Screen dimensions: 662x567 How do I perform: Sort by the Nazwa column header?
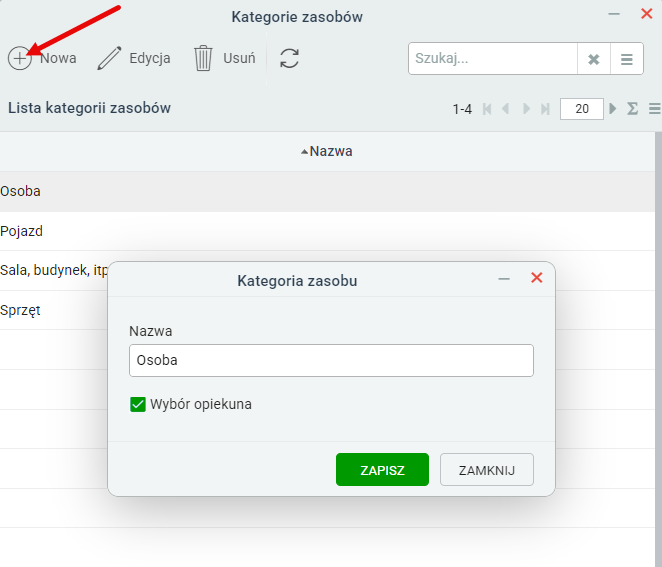(326, 151)
